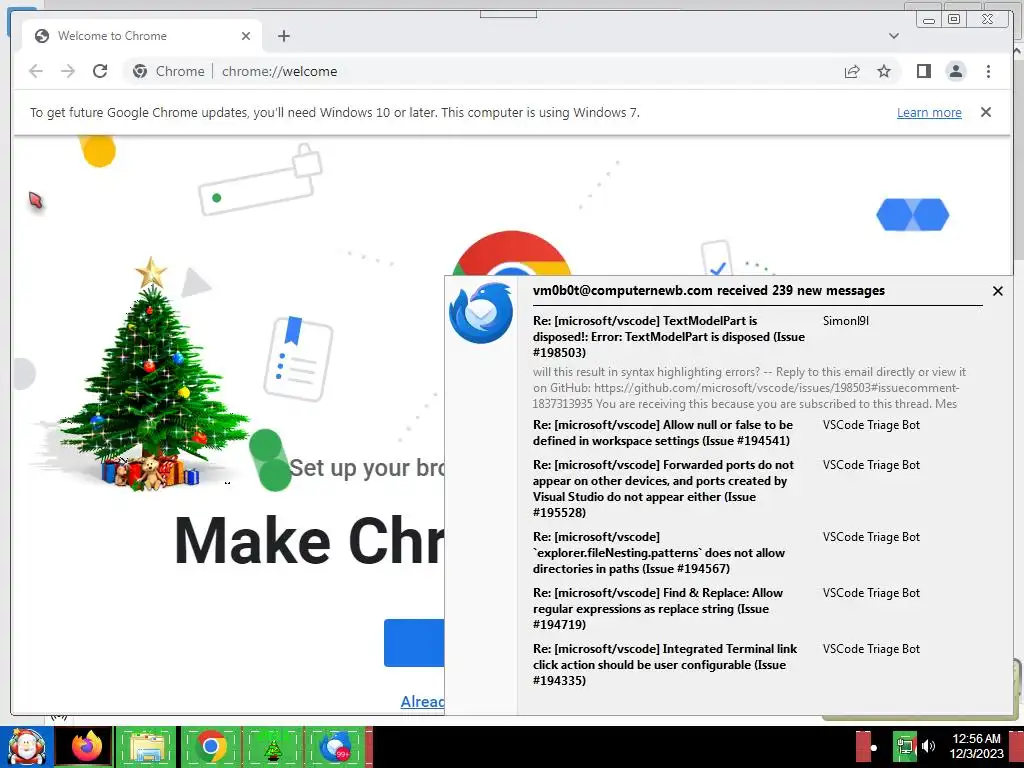Open the Find & Replace regular expressions message

658,609
